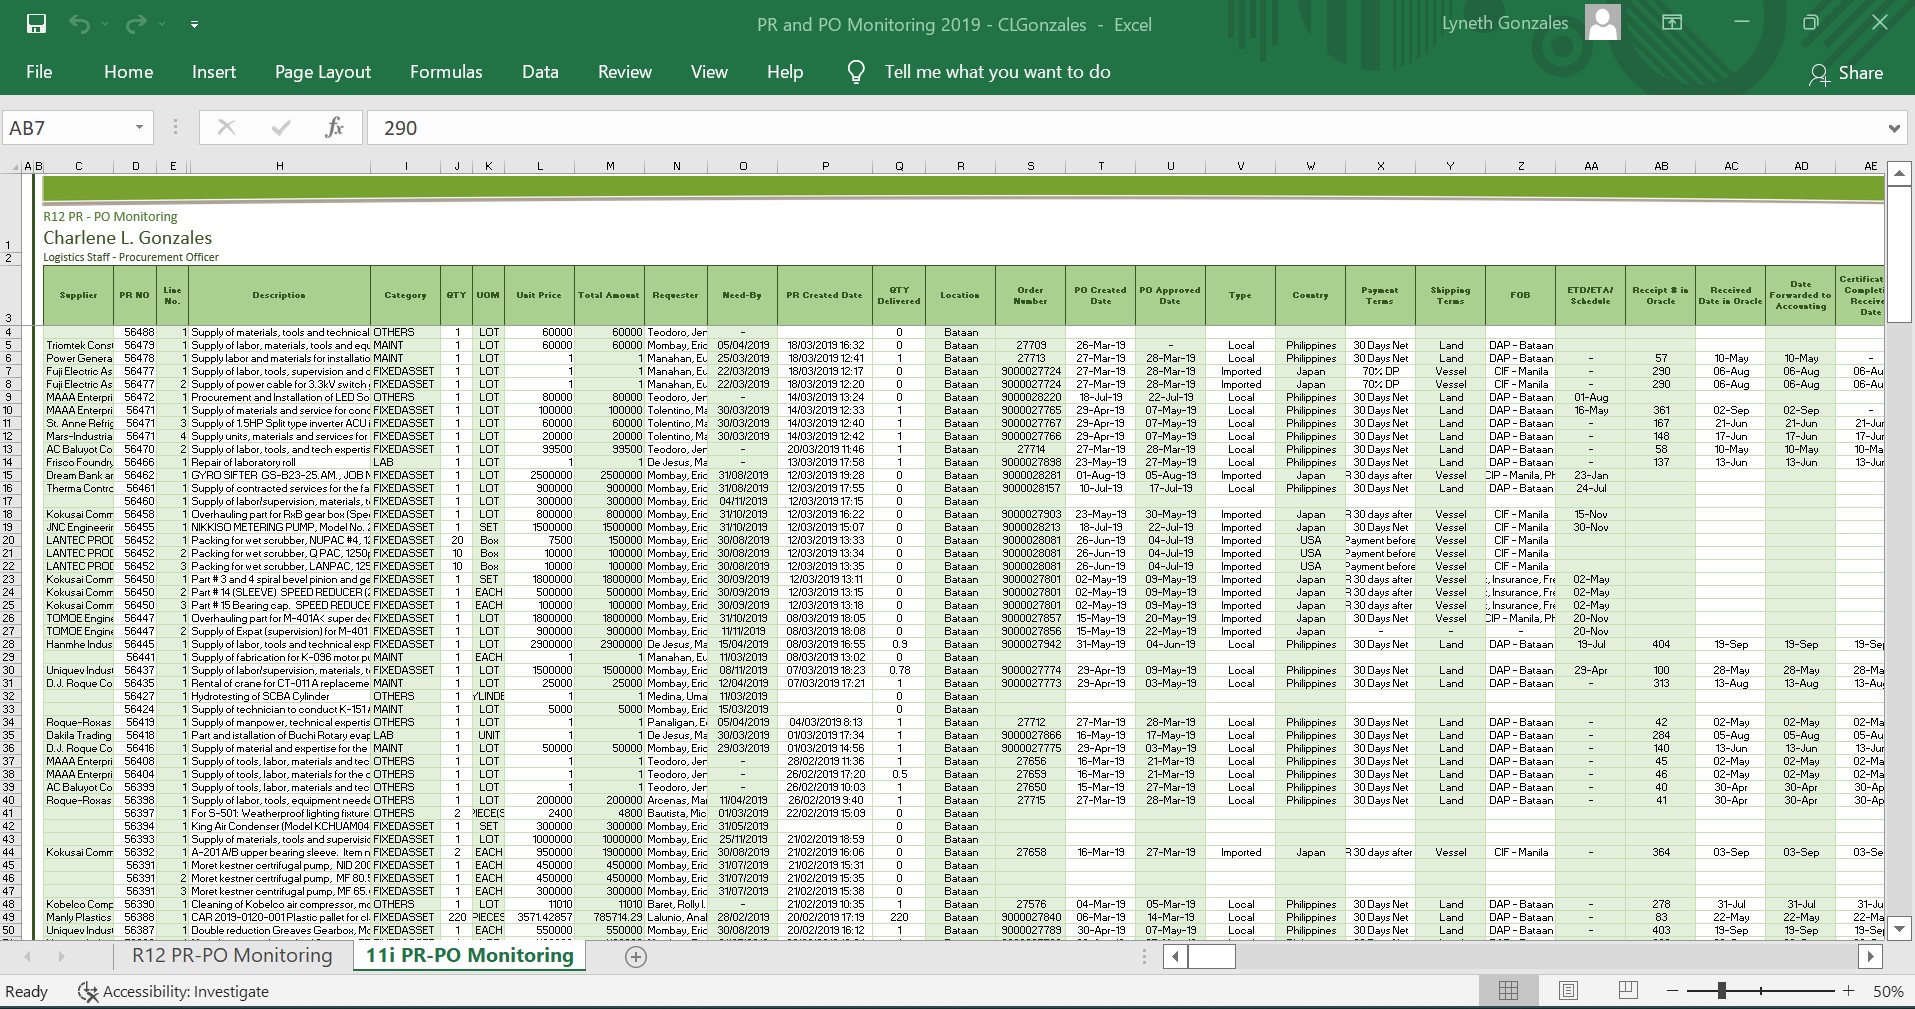Switch to Page Layout view icon
Screen dimensions: 1915x1009
(1568, 991)
